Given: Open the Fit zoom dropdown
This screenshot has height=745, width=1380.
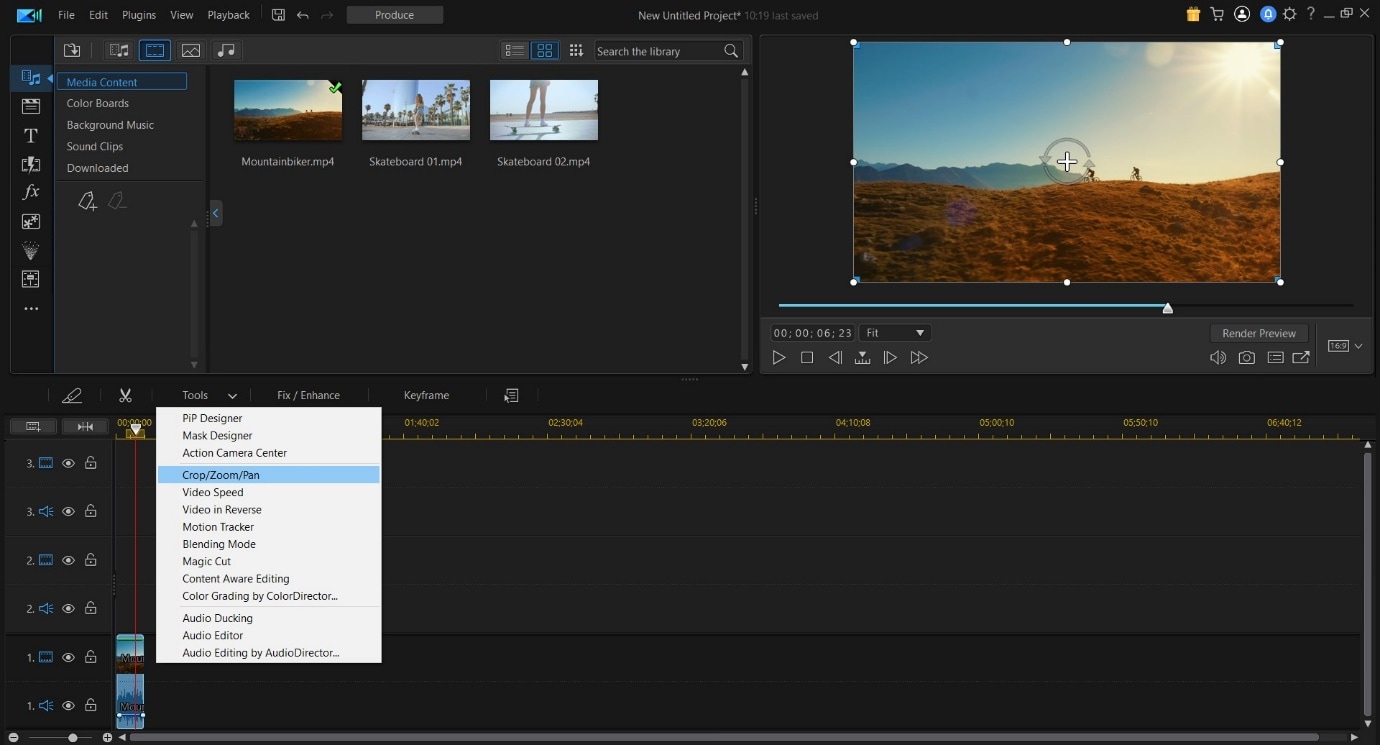Looking at the screenshot, I should (x=895, y=333).
